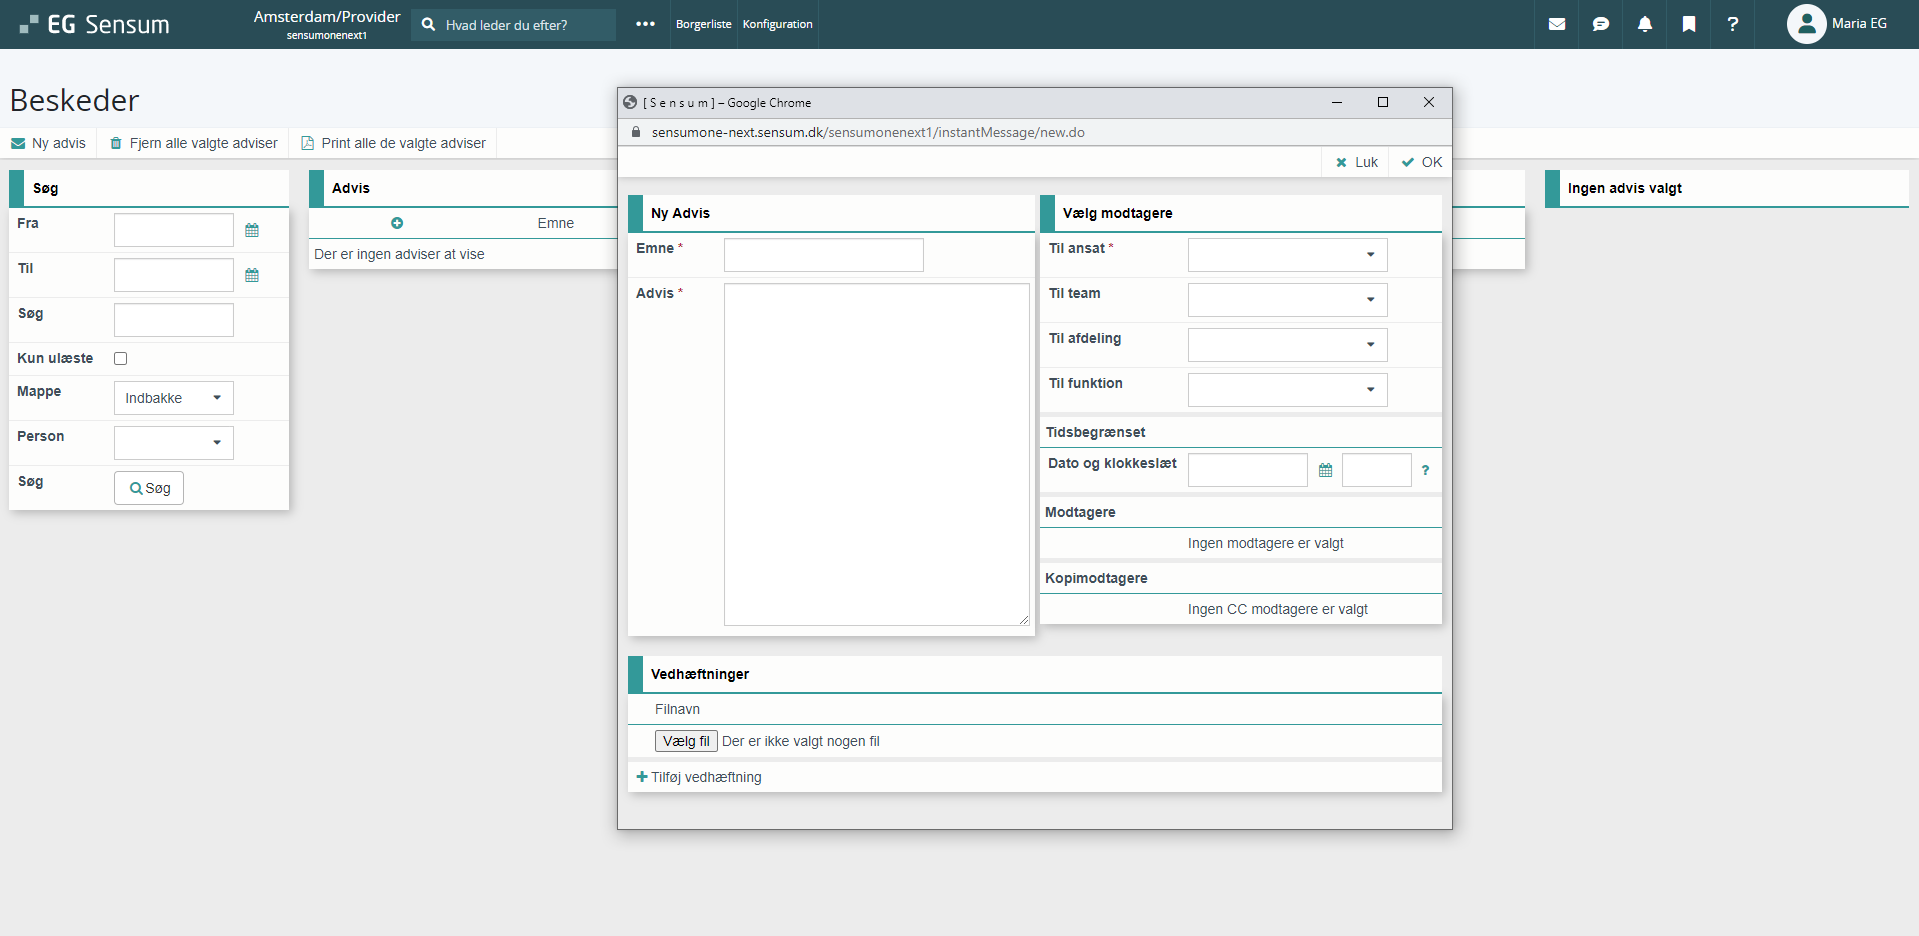1919x936 pixels.
Task: Click green plus icon in Advis list
Action: [x=397, y=223]
